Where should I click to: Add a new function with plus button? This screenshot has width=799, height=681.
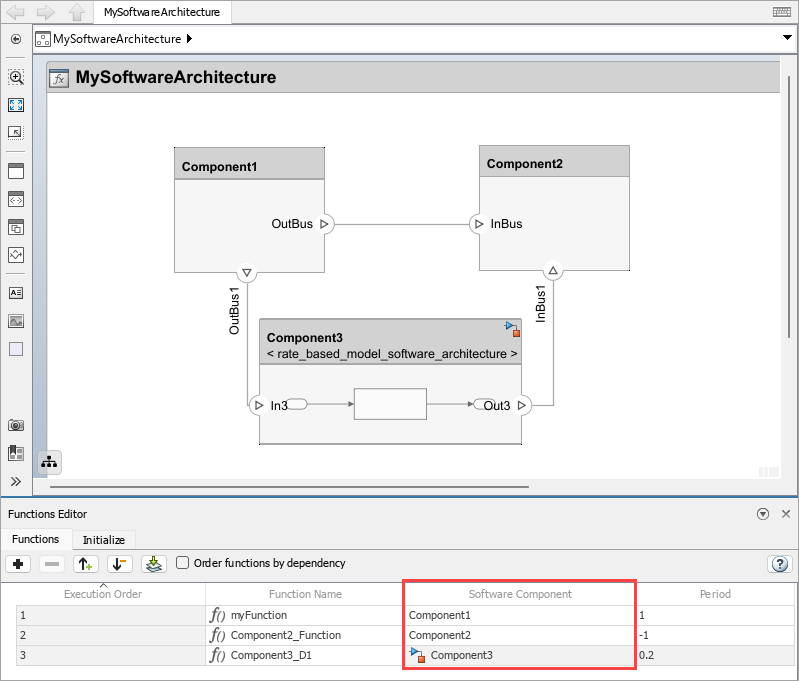[19, 564]
